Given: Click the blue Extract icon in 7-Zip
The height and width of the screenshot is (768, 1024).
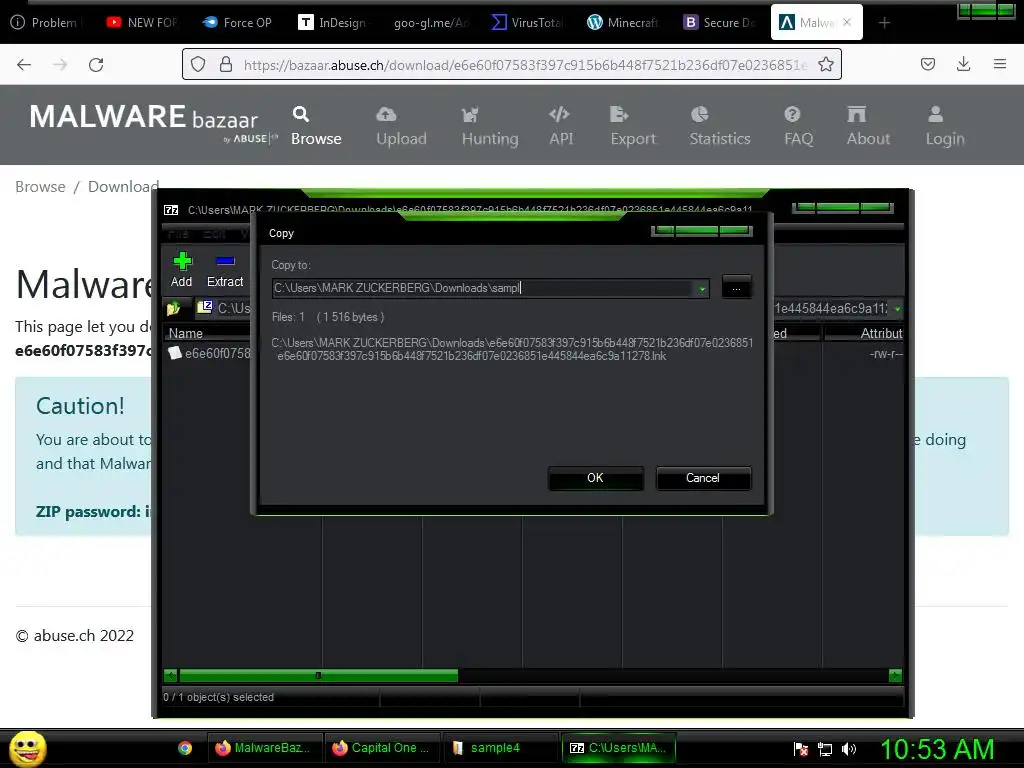Looking at the screenshot, I should point(225,261).
